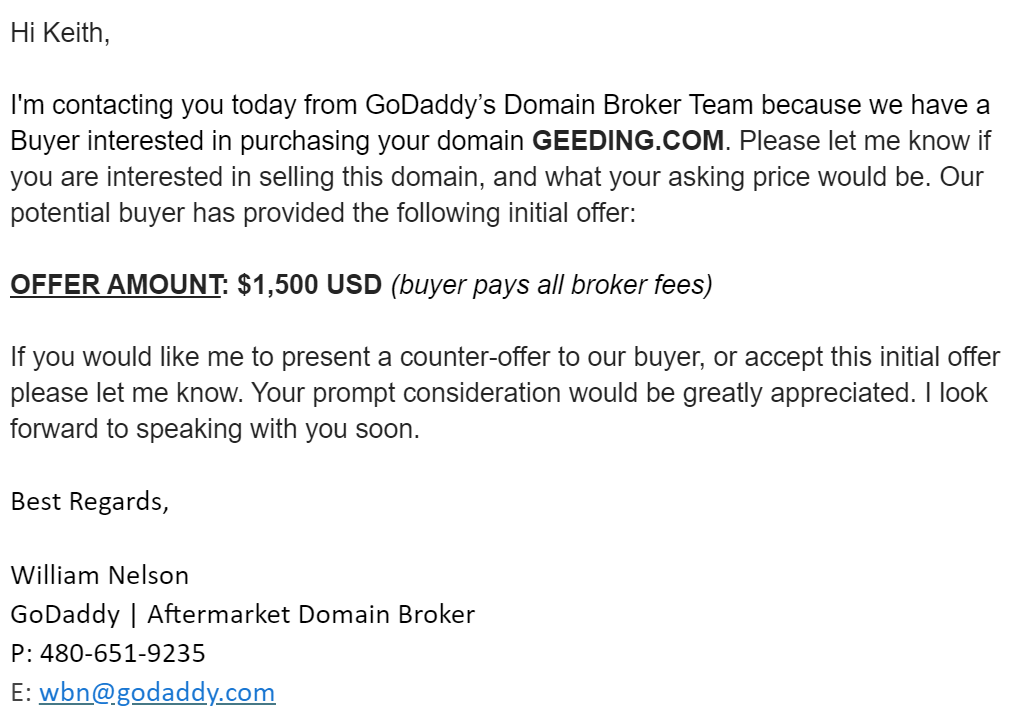The image size is (1015, 719).
Task: Click the bold GEEDING.COM domain name
Action: (x=628, y=140)
